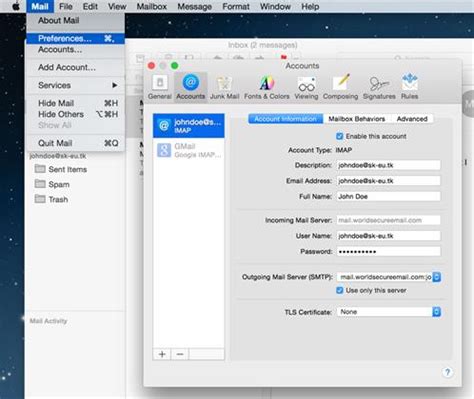
Task: Open the Help menu
Action: (310, 6)
